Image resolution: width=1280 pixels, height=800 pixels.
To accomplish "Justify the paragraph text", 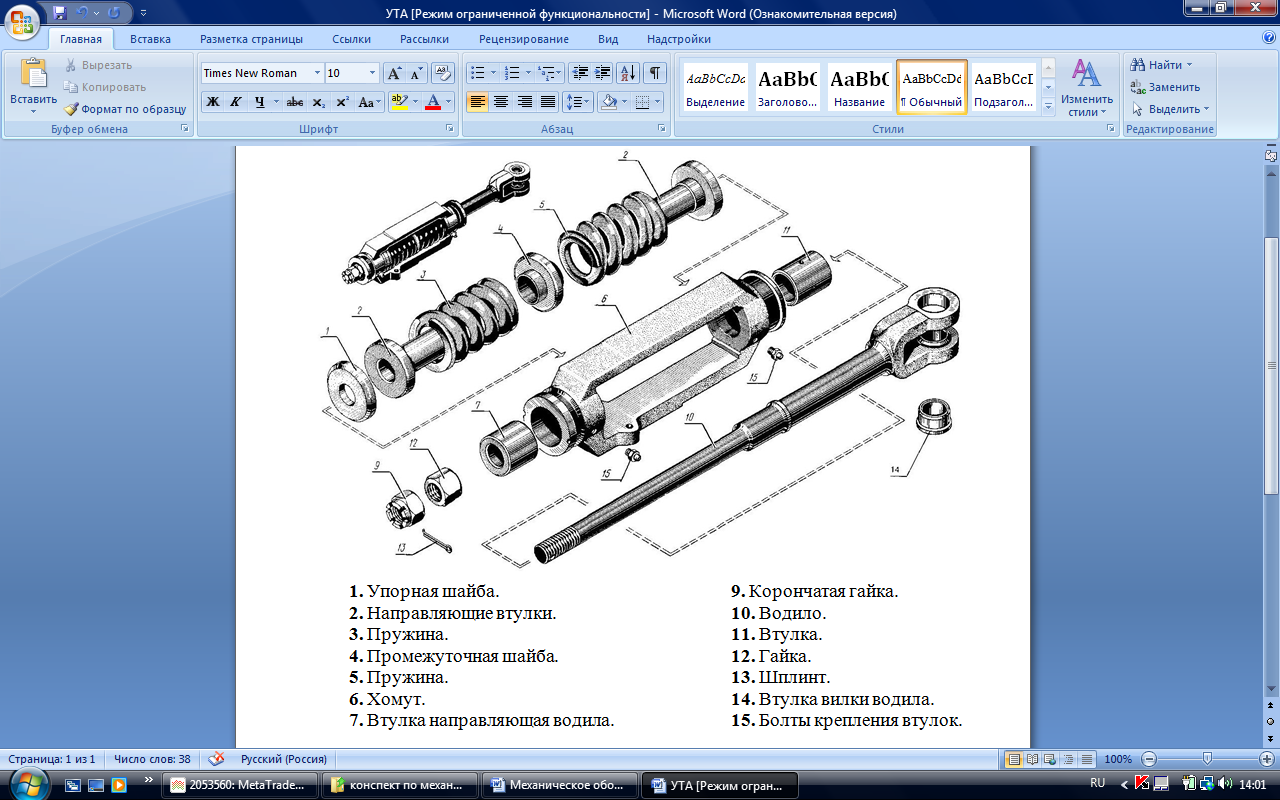I will coord(547,102).
